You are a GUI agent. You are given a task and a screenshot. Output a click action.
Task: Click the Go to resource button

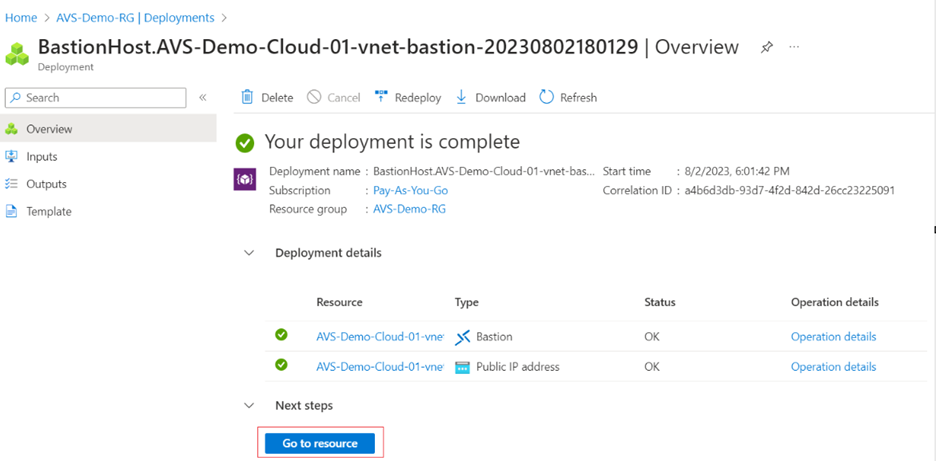click(320, 444)
